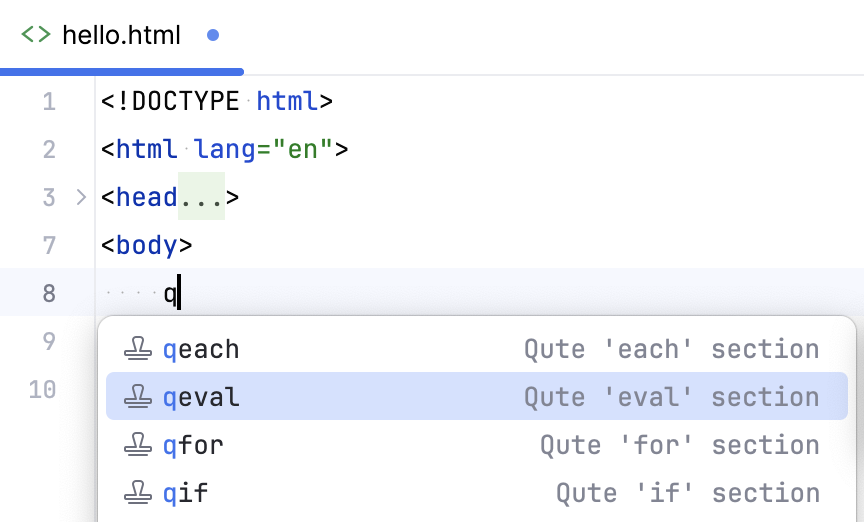Click the live template icon beside qfor

tap(137, 445)
